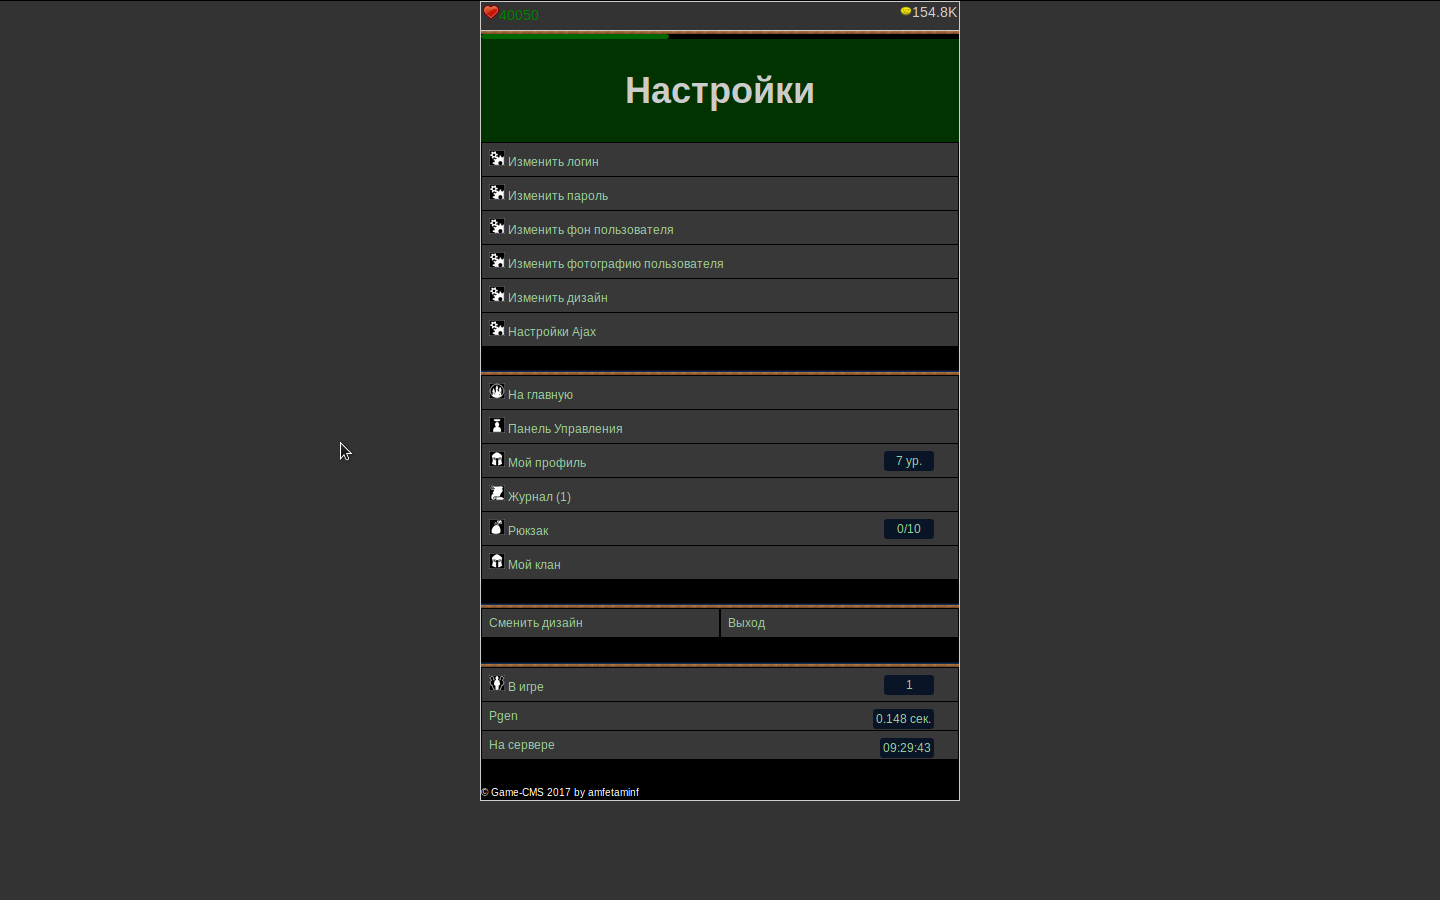Click the red heart health icon
This screenshot has height=900, width=1440.
[x=491, y=13]
